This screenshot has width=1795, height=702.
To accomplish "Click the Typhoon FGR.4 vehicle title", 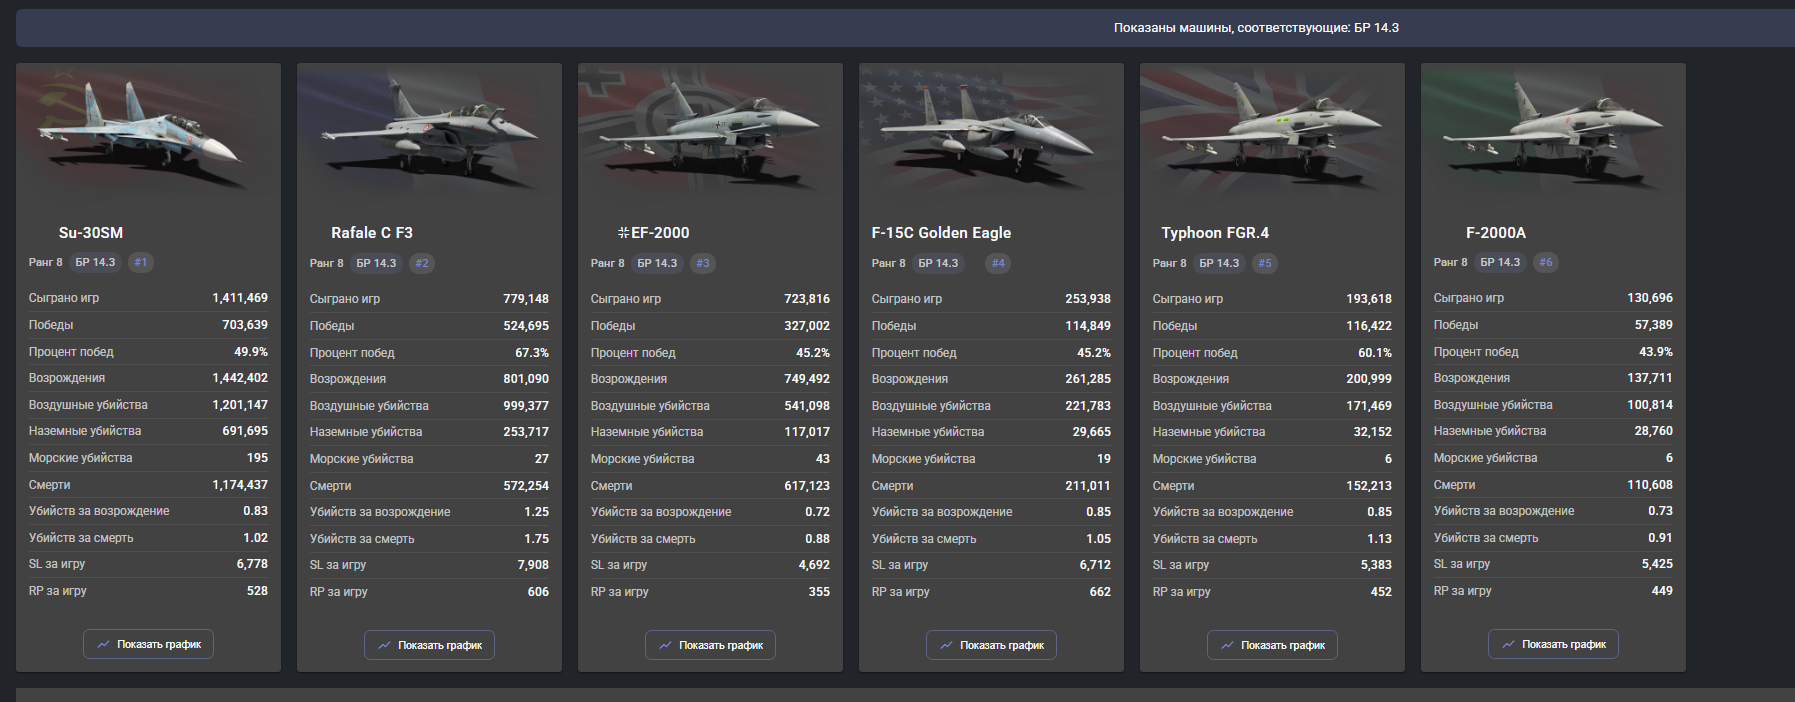I will point(1215,233).
